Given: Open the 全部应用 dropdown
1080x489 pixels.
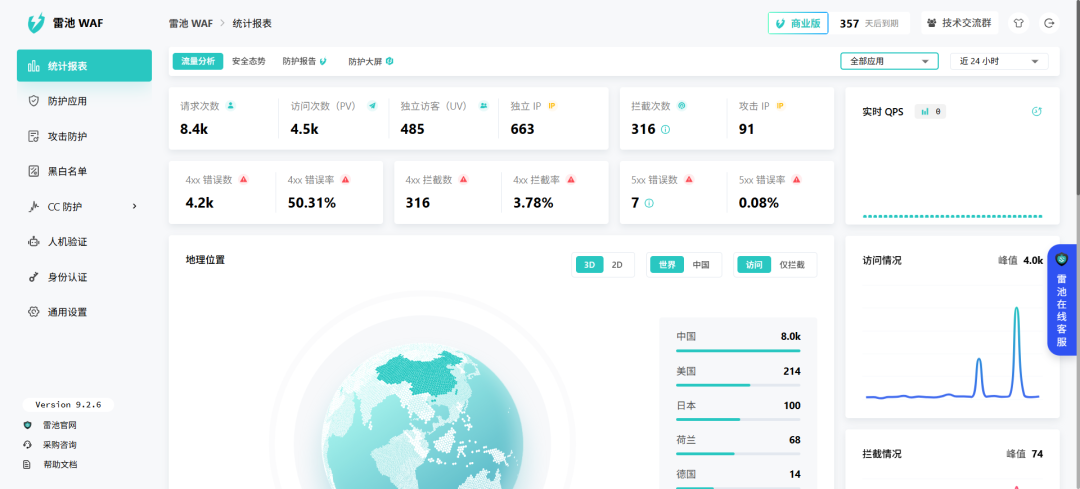Looking at the screenshot, I should click(889, 61).
